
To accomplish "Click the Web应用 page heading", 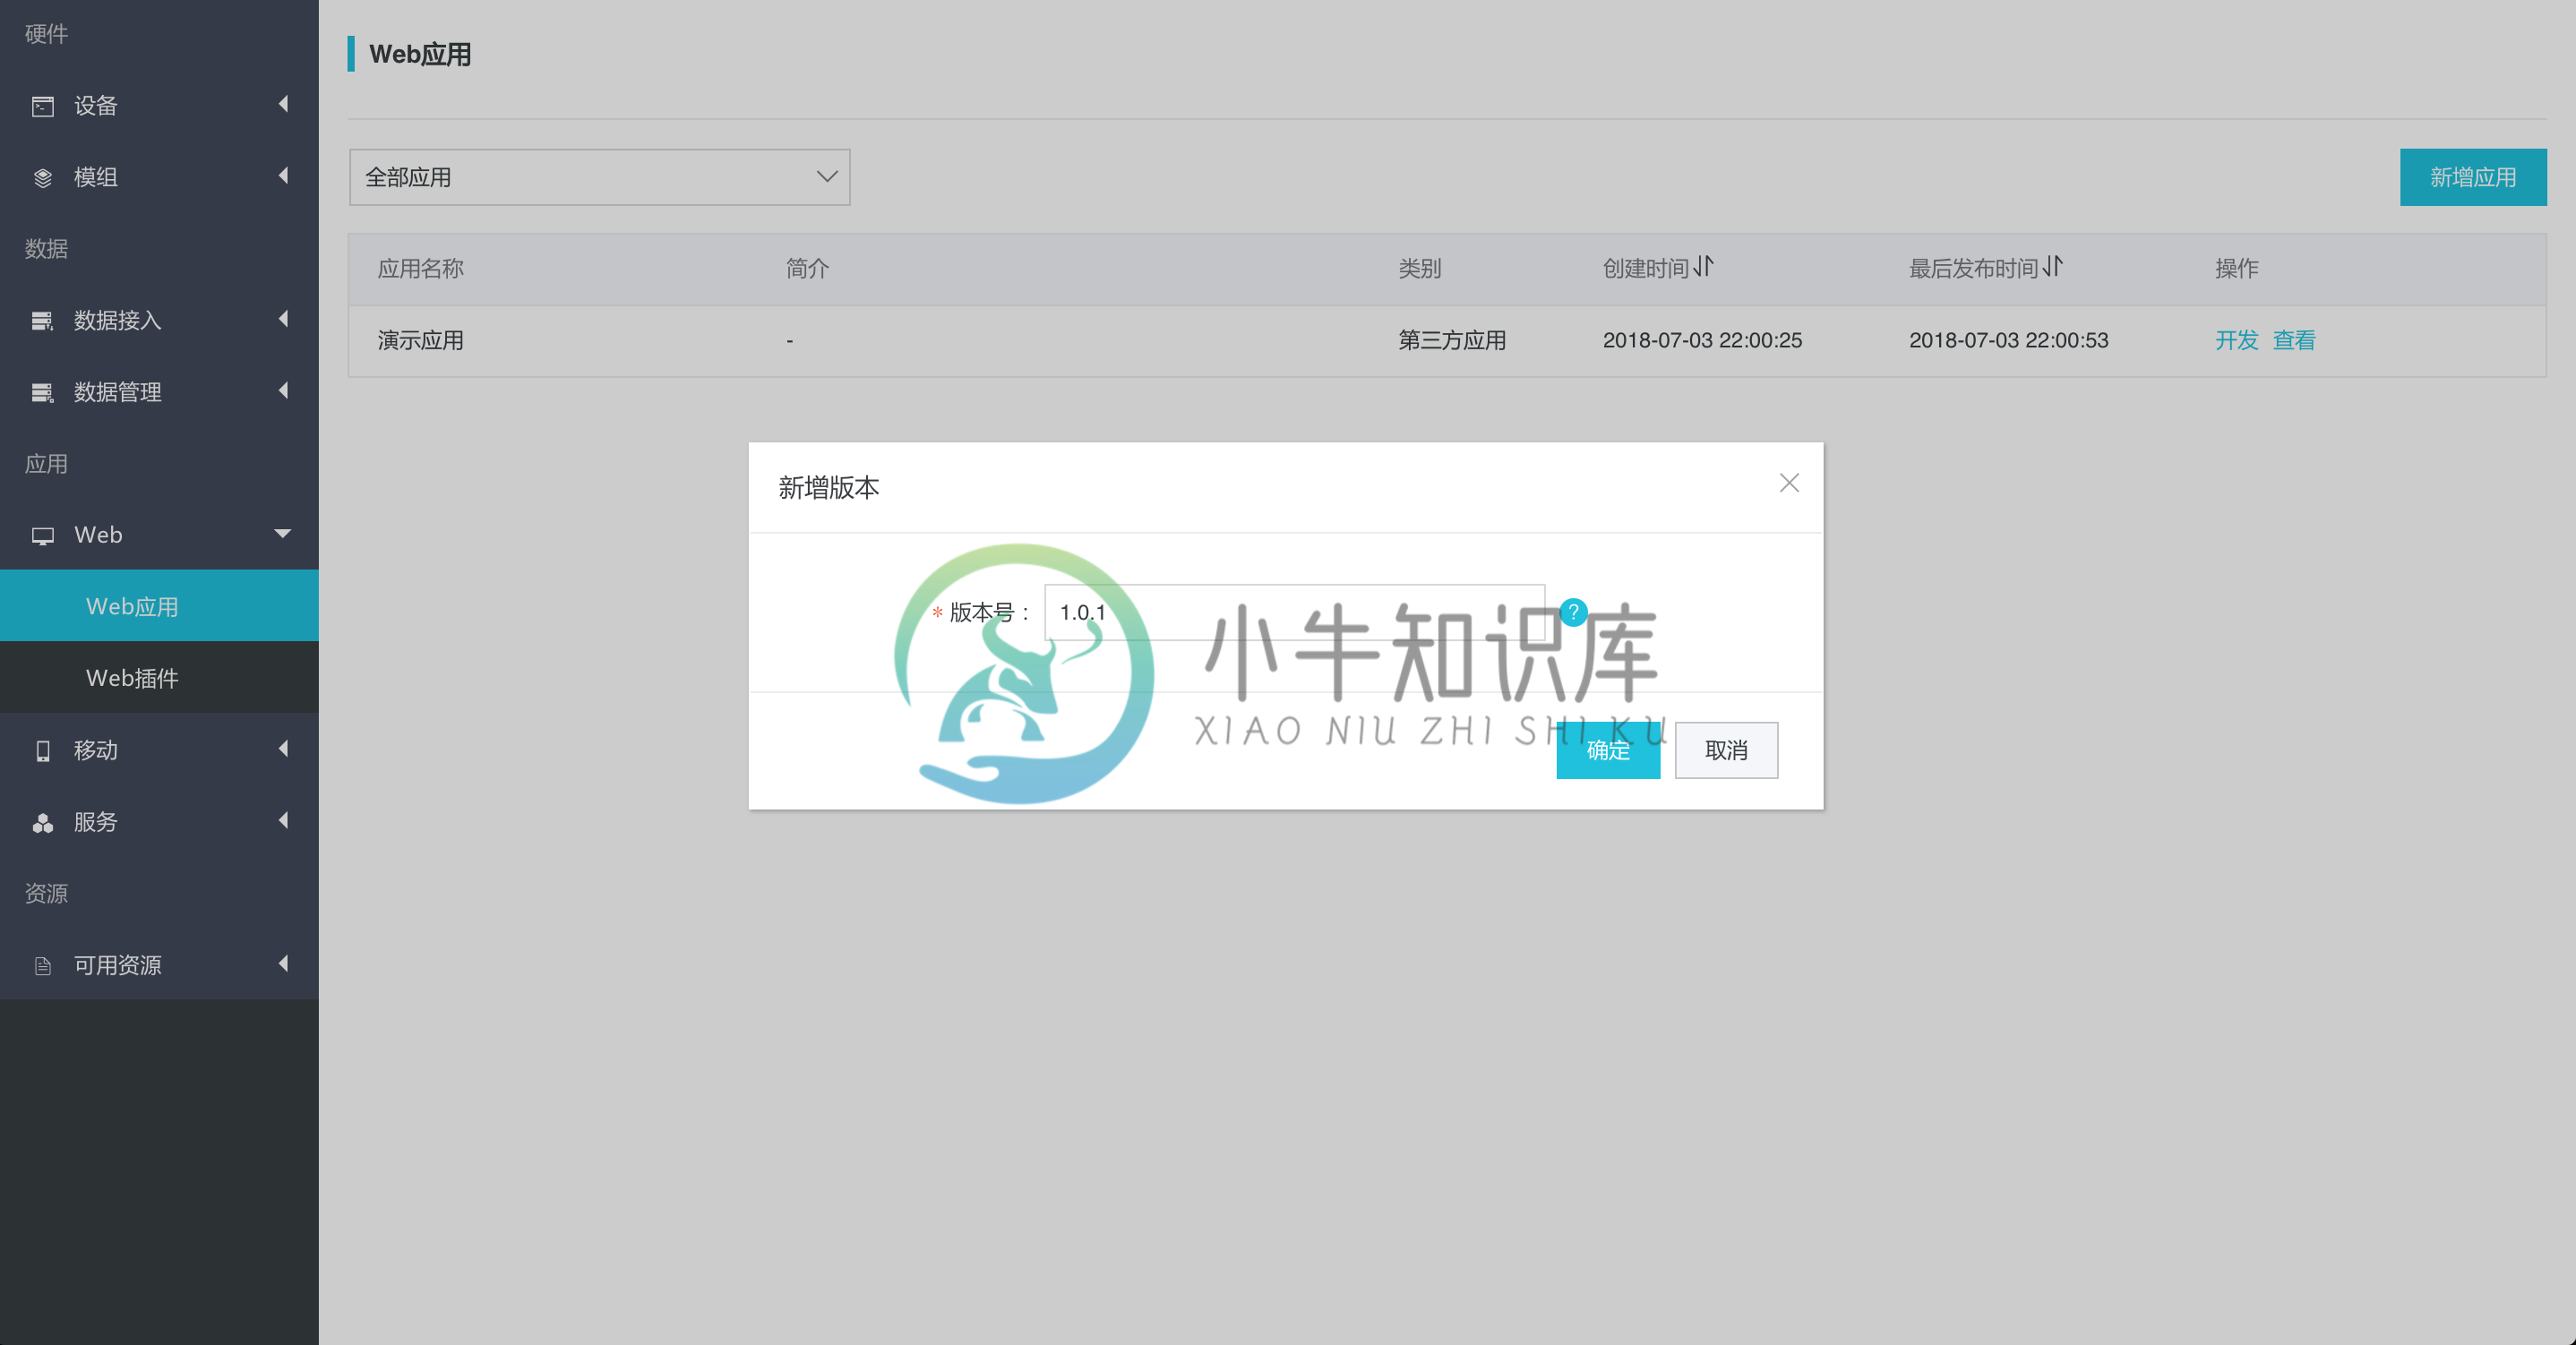I will point(420,54).
